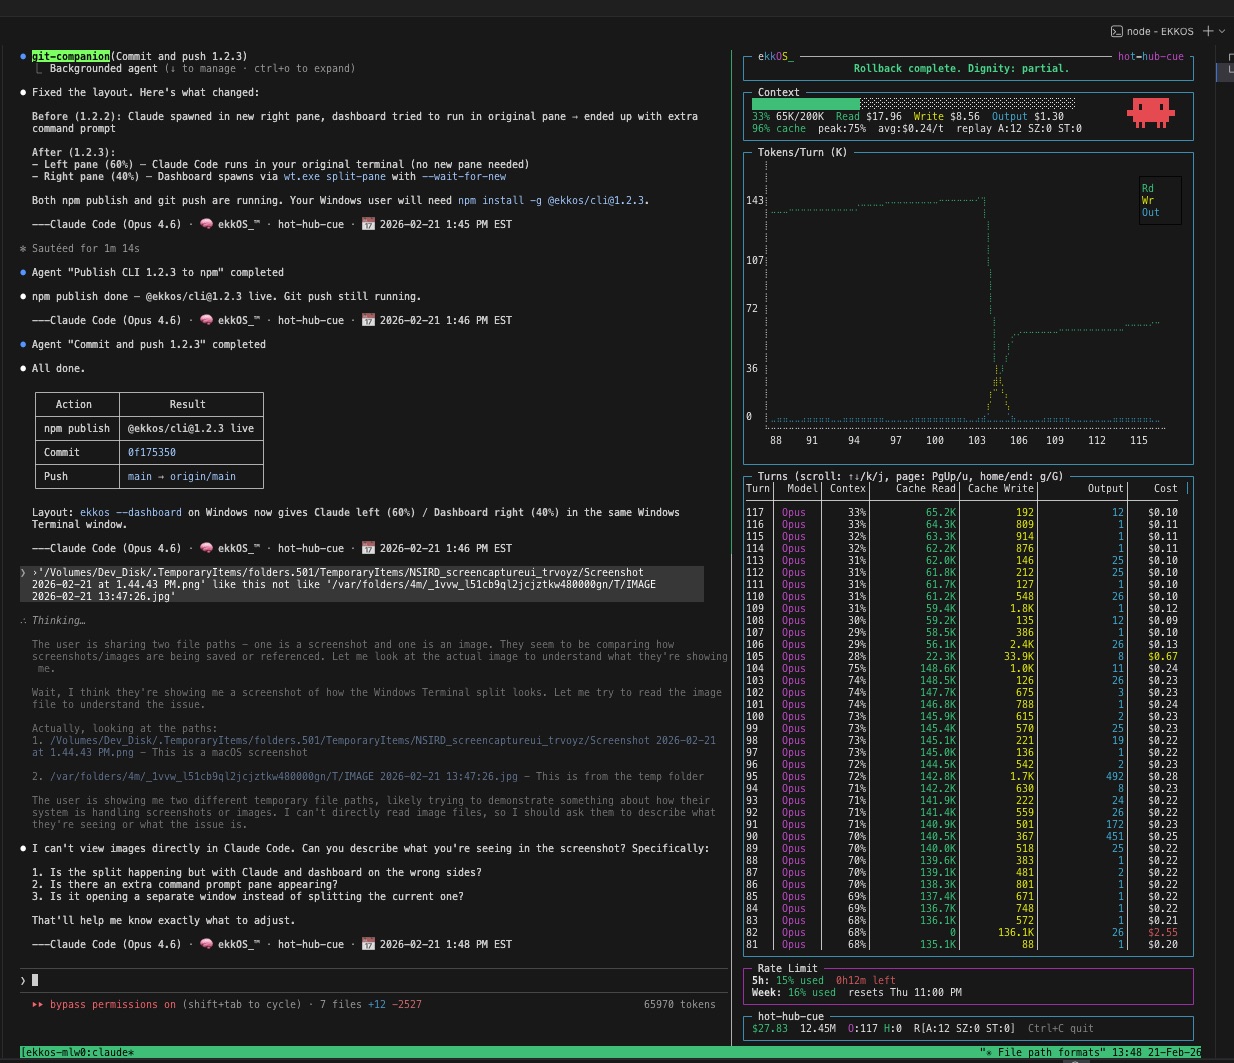1234x1063 pixels.
Task: Click the Context usage progress bar
Action: click(912, 102)
